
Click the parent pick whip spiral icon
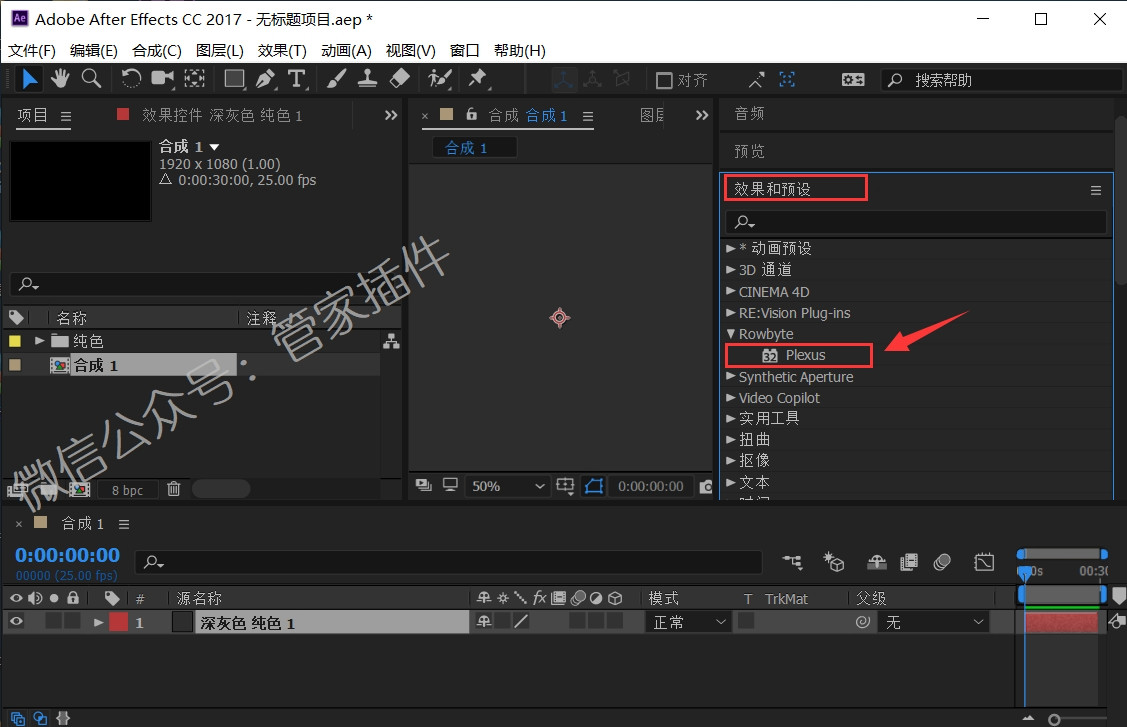[862, 622]
